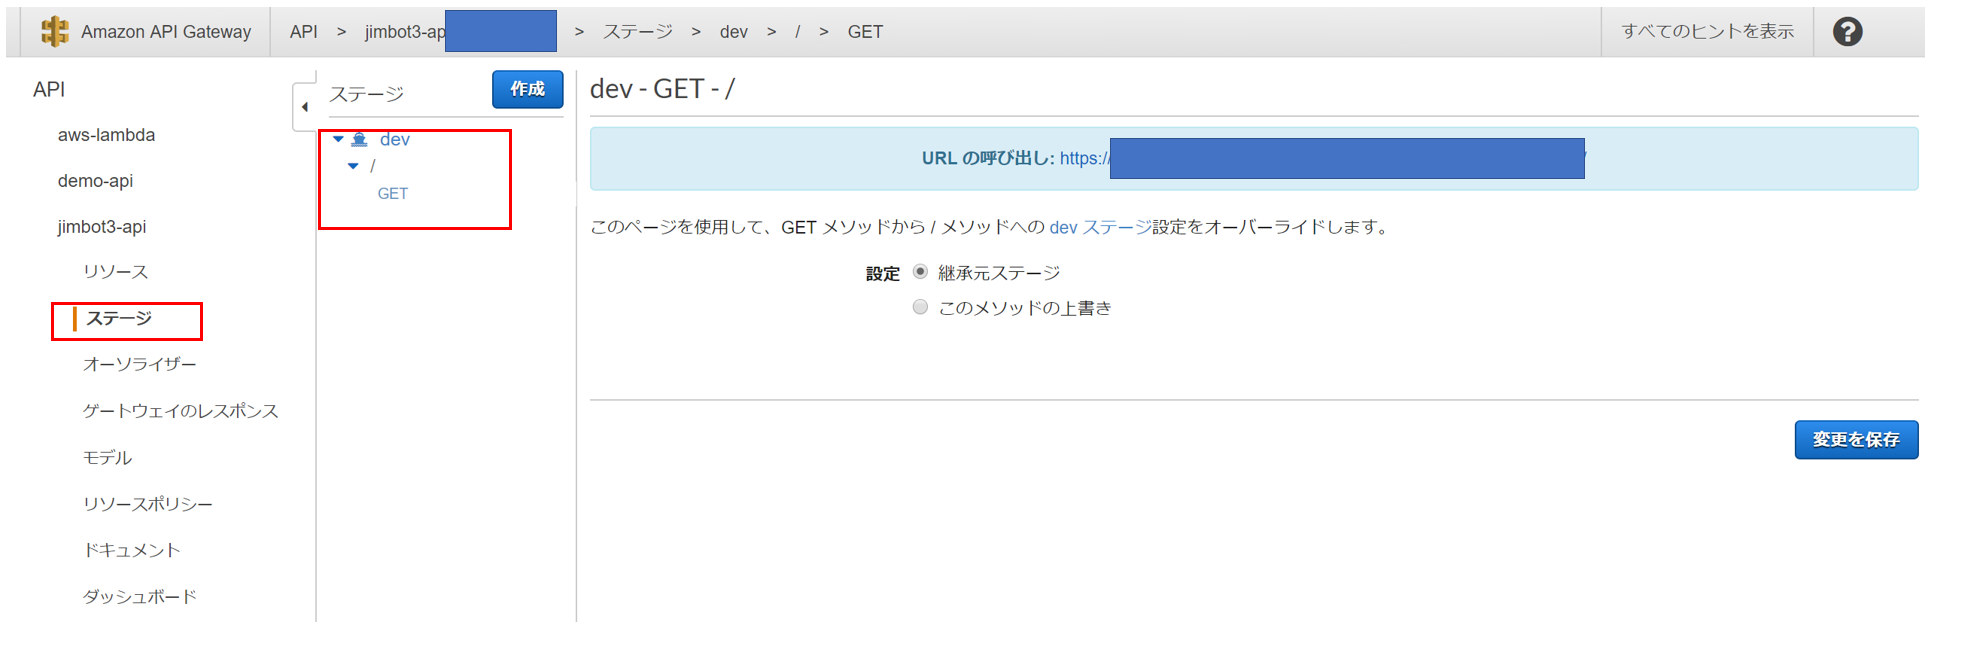The height and width of the screenshot is (646, 1963).
Task: Click ステージ in the breadcrumb
Action: pyautogui.click(x=637, y=32)
